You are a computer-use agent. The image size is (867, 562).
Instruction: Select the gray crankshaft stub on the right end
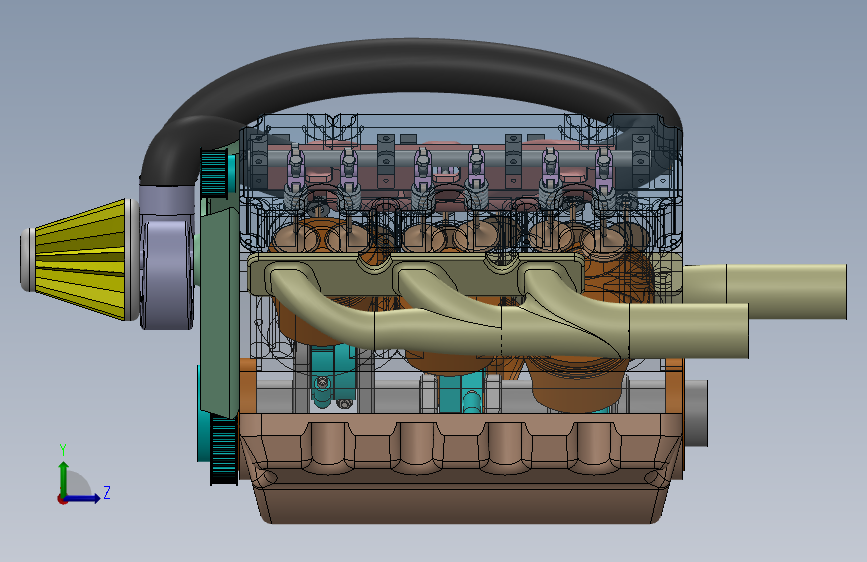[696, 413]
